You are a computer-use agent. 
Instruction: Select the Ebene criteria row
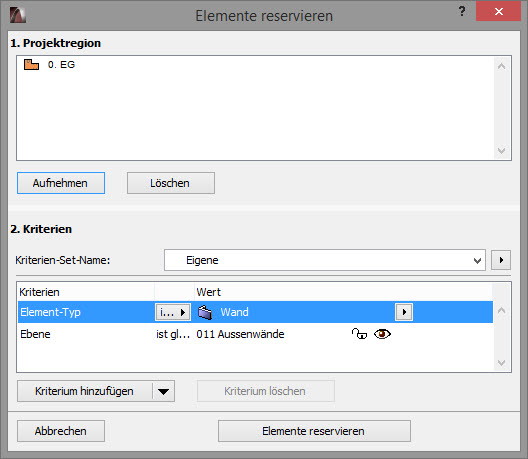255,334
